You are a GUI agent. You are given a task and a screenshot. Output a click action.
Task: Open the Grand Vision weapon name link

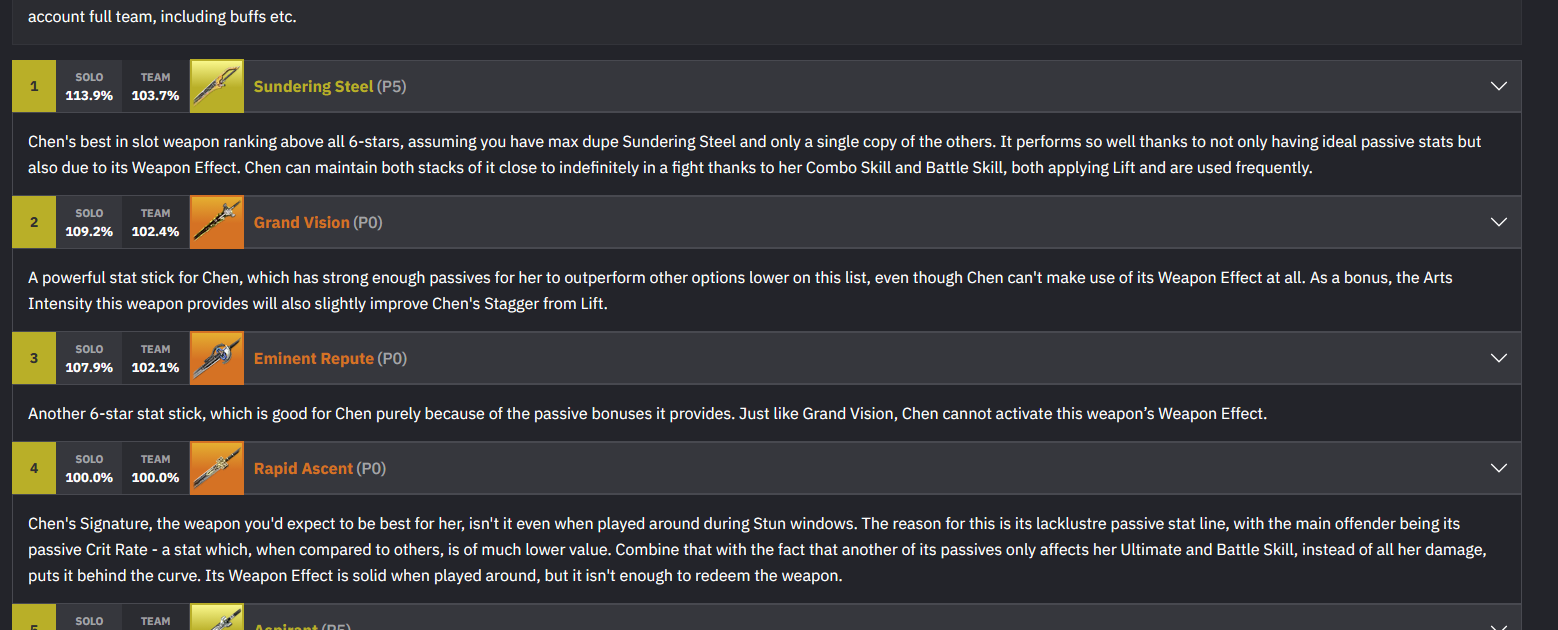pos(301,222)
